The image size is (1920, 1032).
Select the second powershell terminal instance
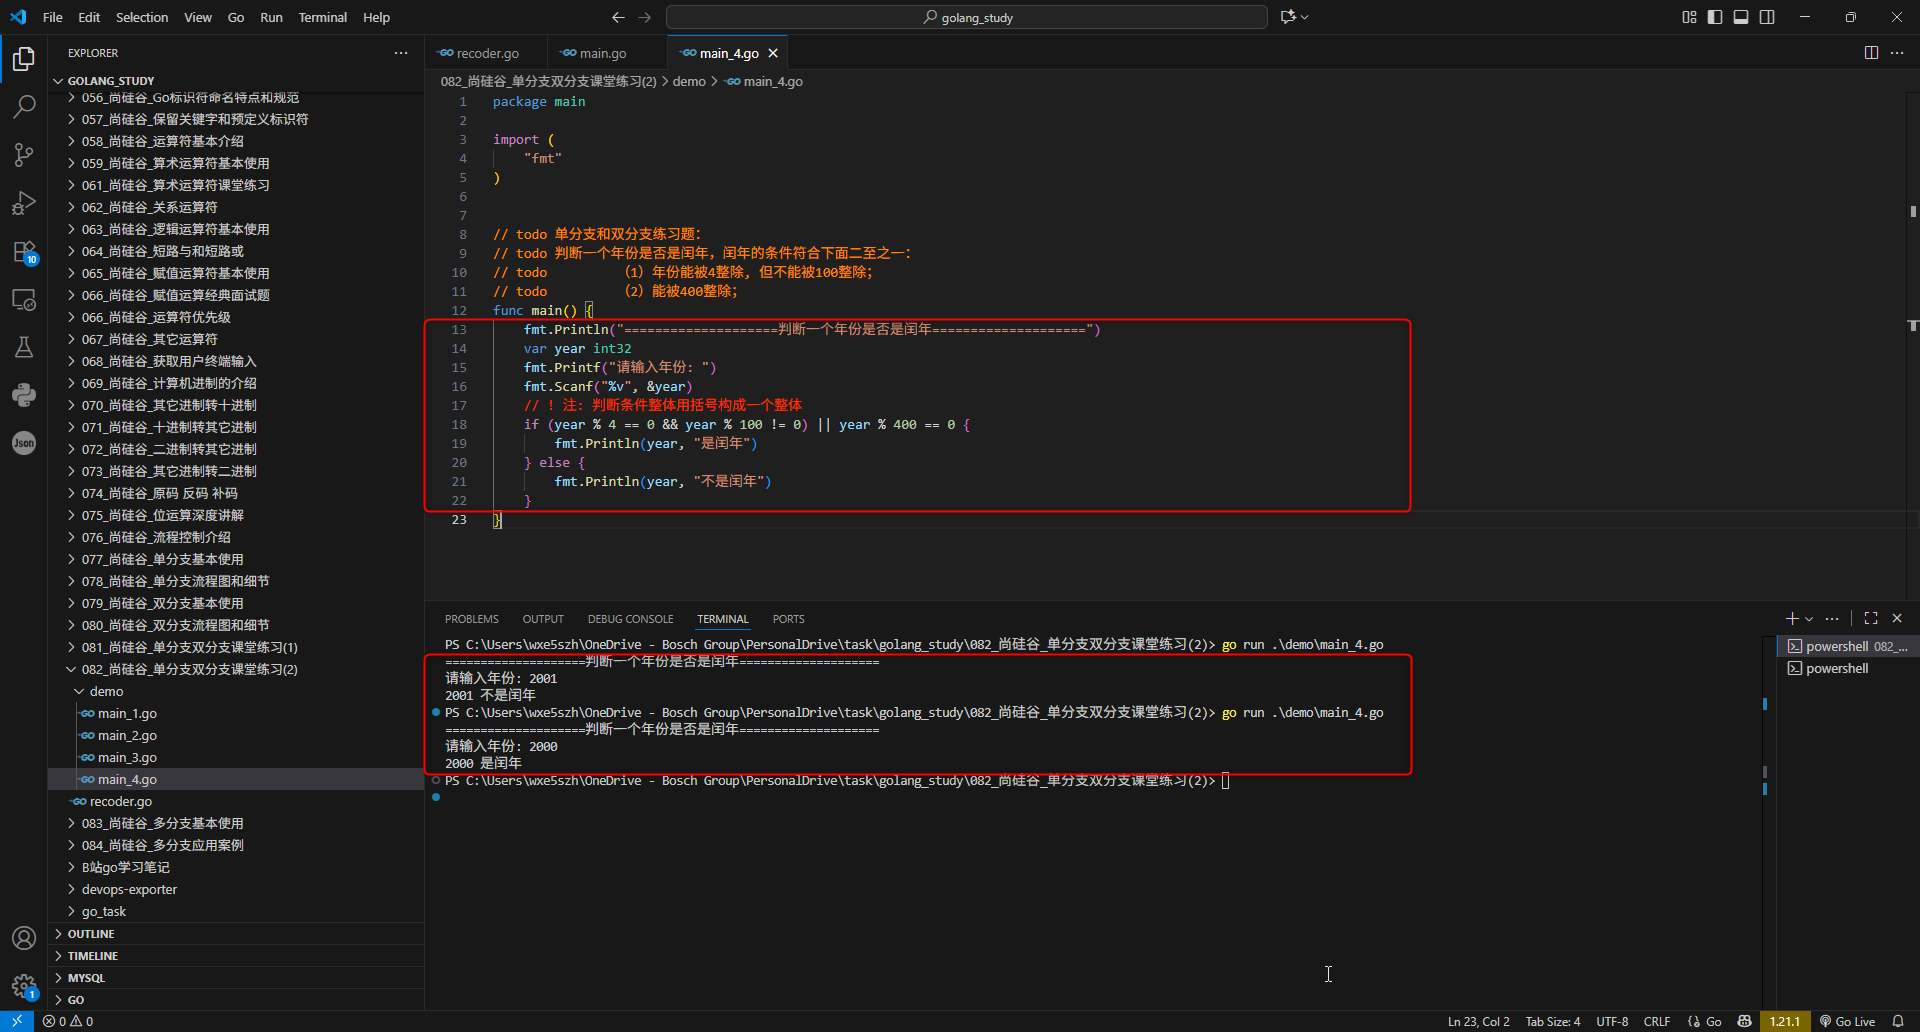(1847, 668)
